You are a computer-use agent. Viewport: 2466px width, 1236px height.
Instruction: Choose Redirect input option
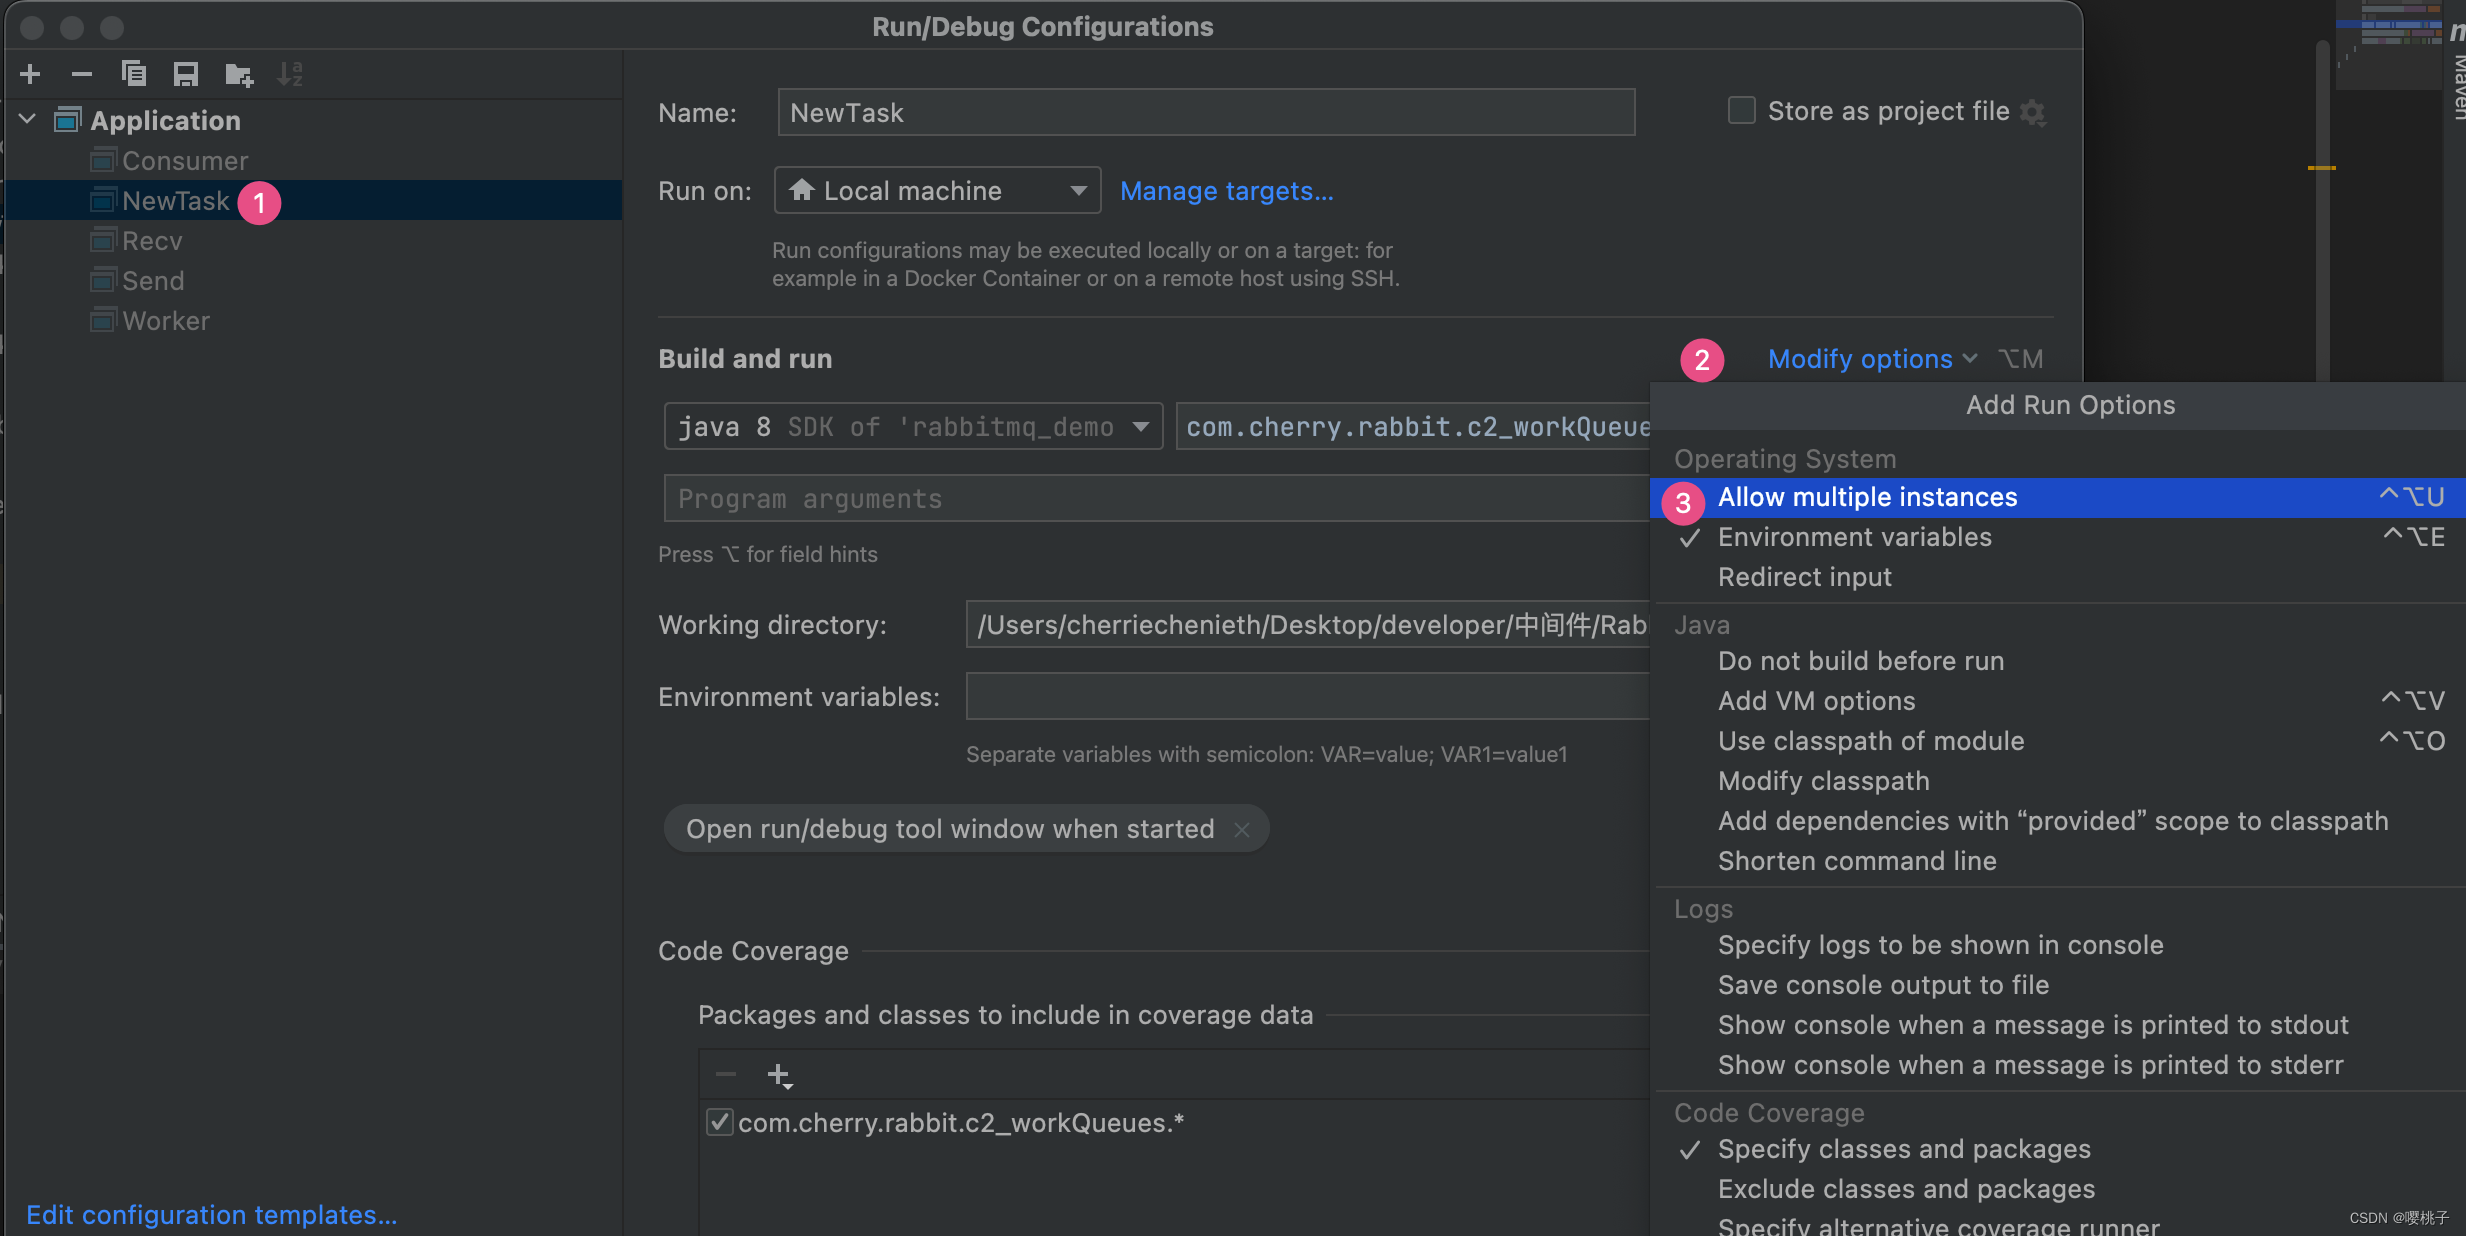click(x=2057, y=578)
